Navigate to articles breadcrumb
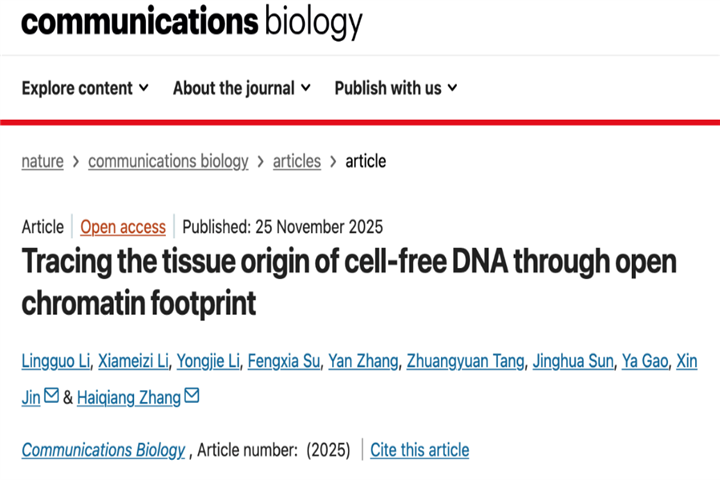Screen dimensions: 720x480 (x=297, y=161)
